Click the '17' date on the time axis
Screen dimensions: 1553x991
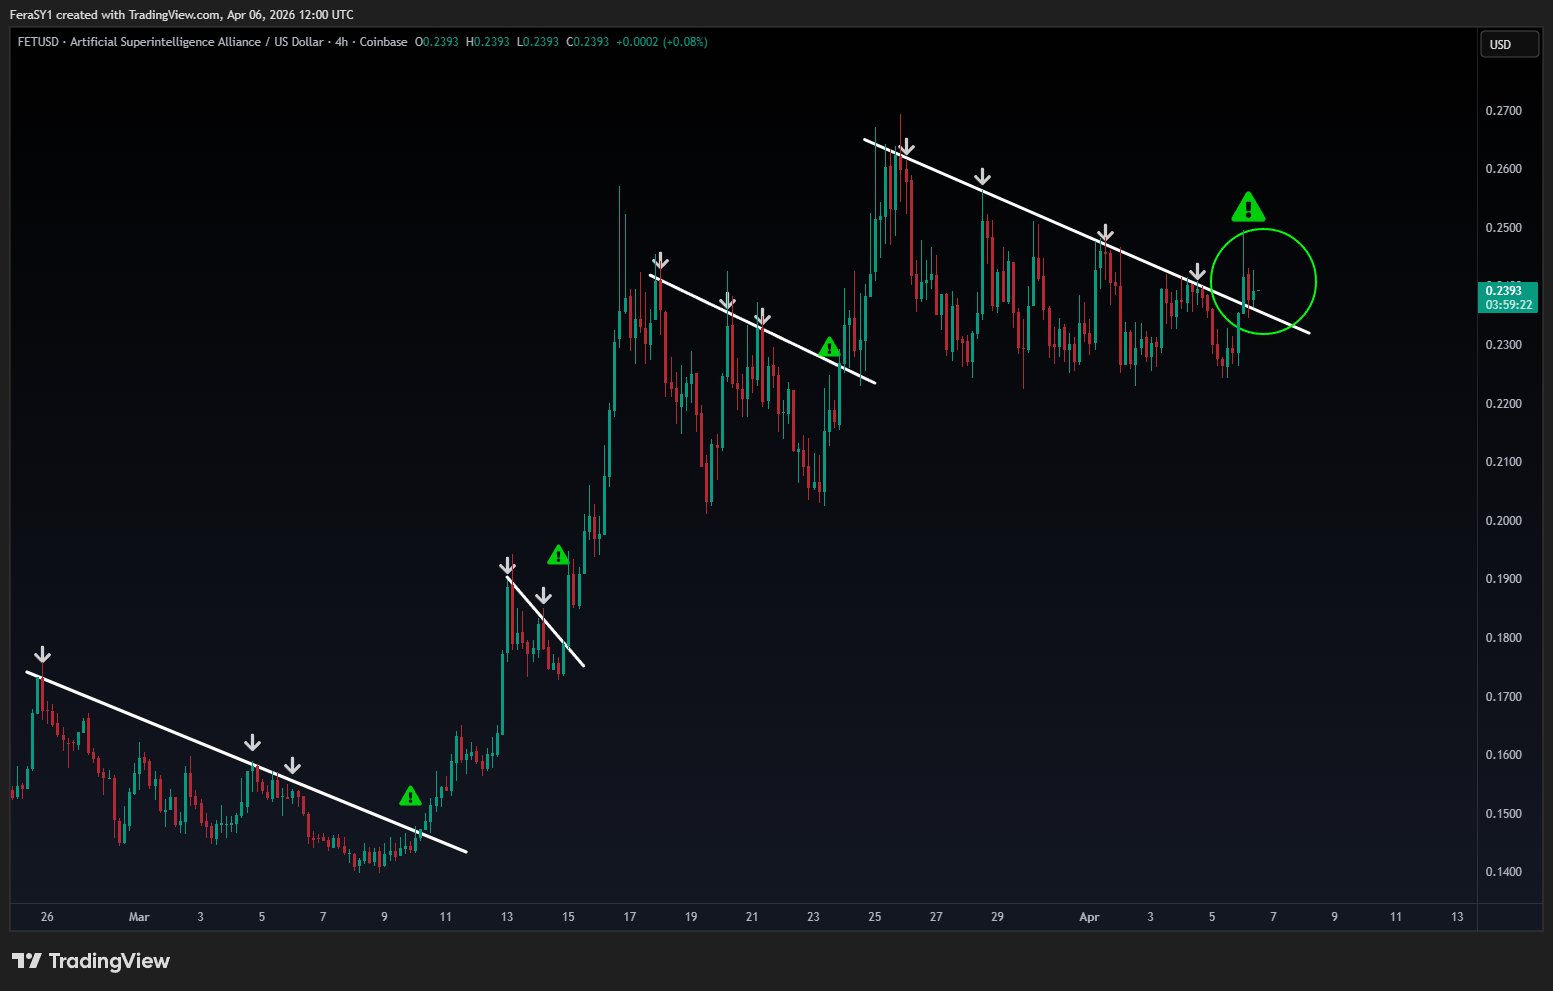coord(629,917)
